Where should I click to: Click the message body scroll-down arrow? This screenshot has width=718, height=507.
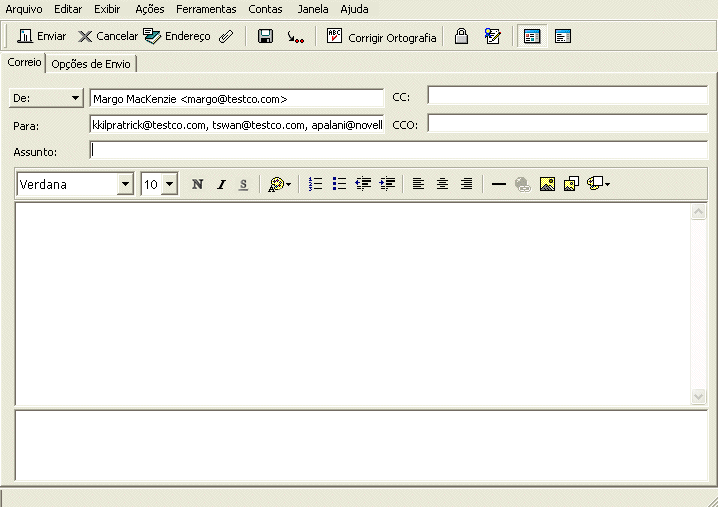698,396
